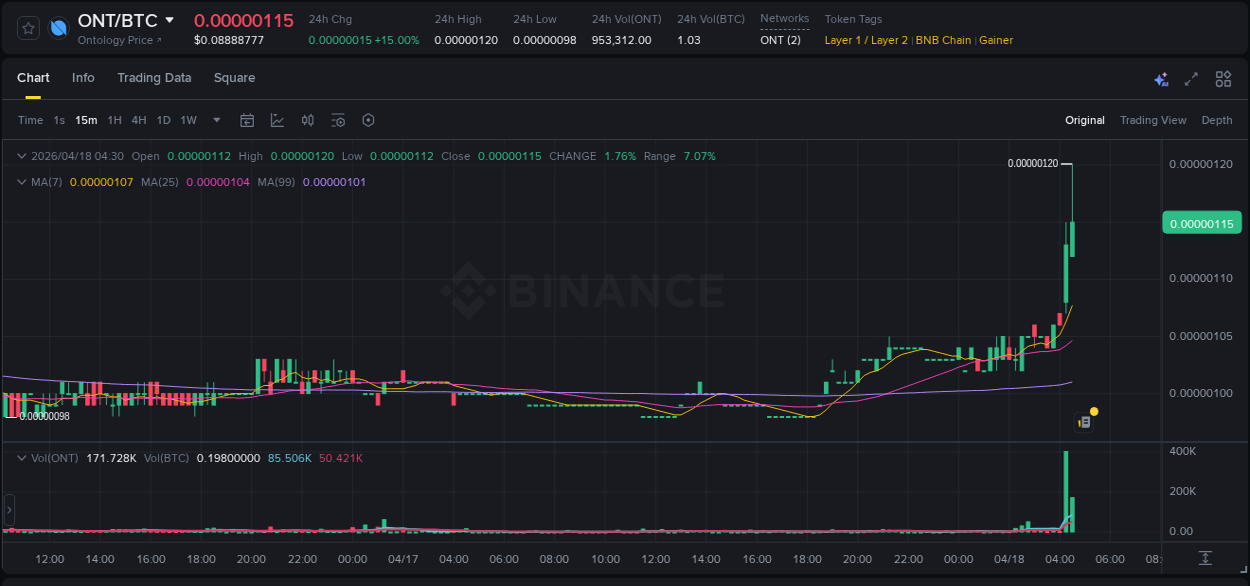Image resolution: width=1250 pixels, height=586 pixels.
Task: Select the 4H interval
Action: coord(138,120)
